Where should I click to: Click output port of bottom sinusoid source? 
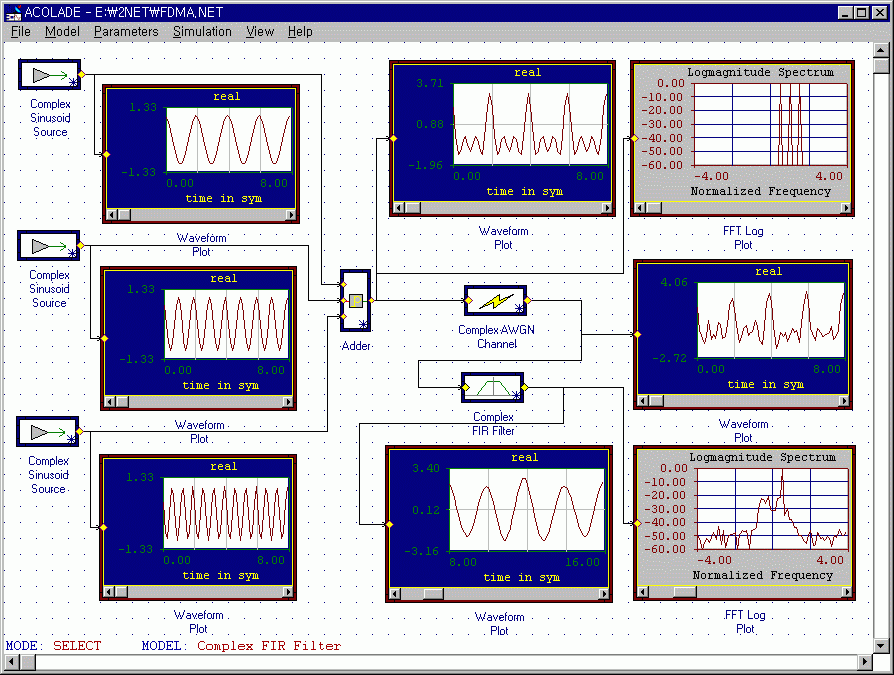coord(80,432)
